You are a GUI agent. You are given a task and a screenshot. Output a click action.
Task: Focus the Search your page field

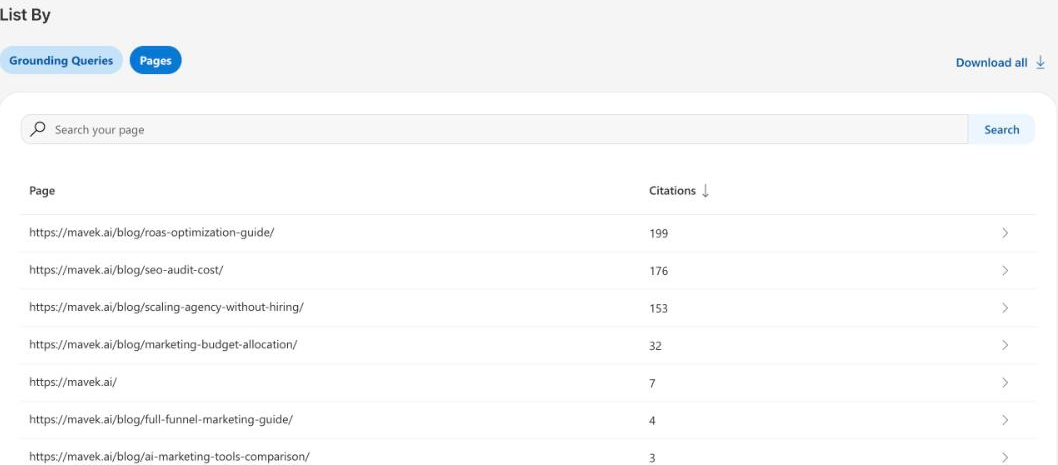[x=495, y=129]
